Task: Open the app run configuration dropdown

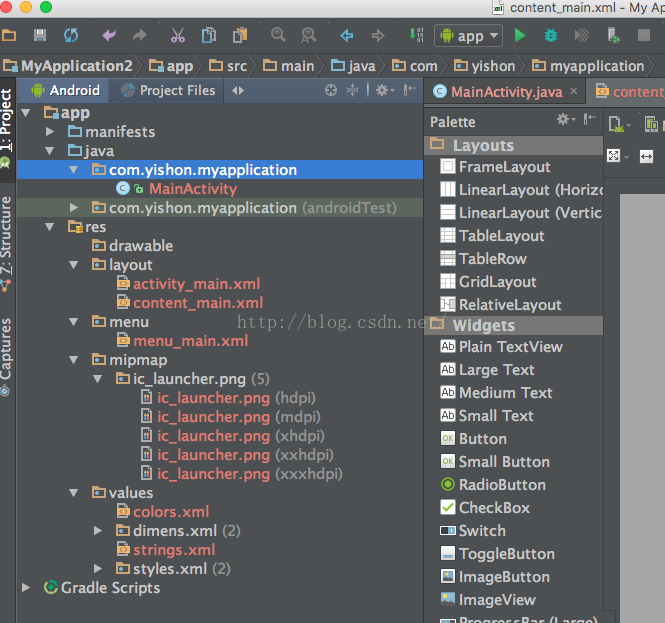Action: 468,36
